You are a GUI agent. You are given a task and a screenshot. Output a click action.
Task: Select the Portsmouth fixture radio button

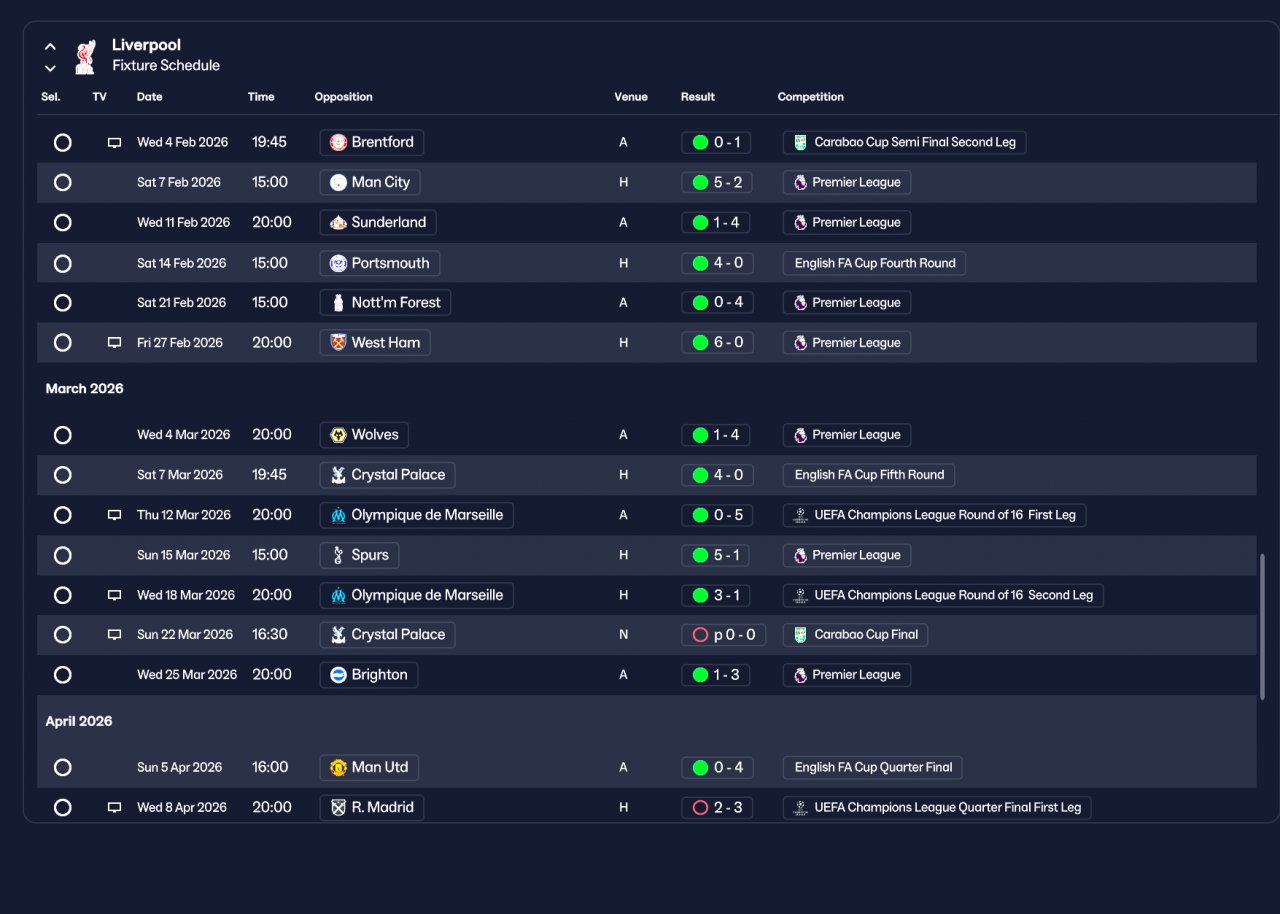(x=62, y=263)
